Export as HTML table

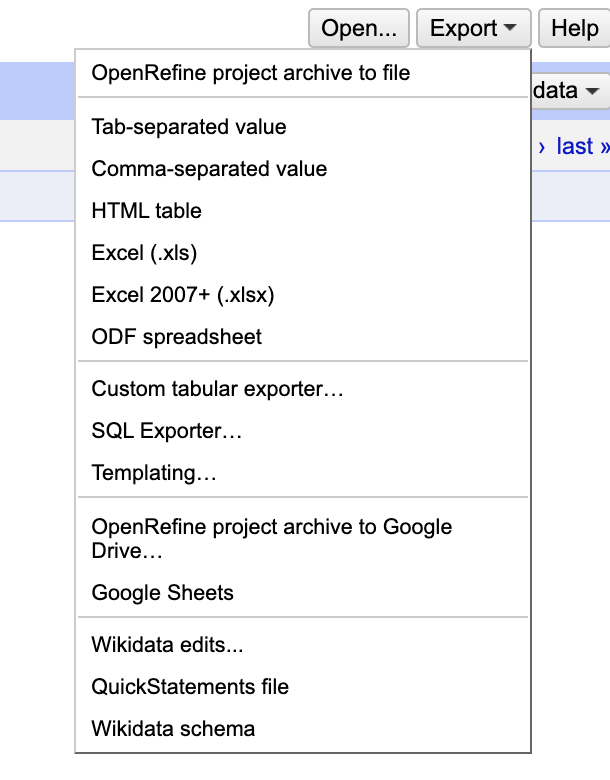(303, 210)
